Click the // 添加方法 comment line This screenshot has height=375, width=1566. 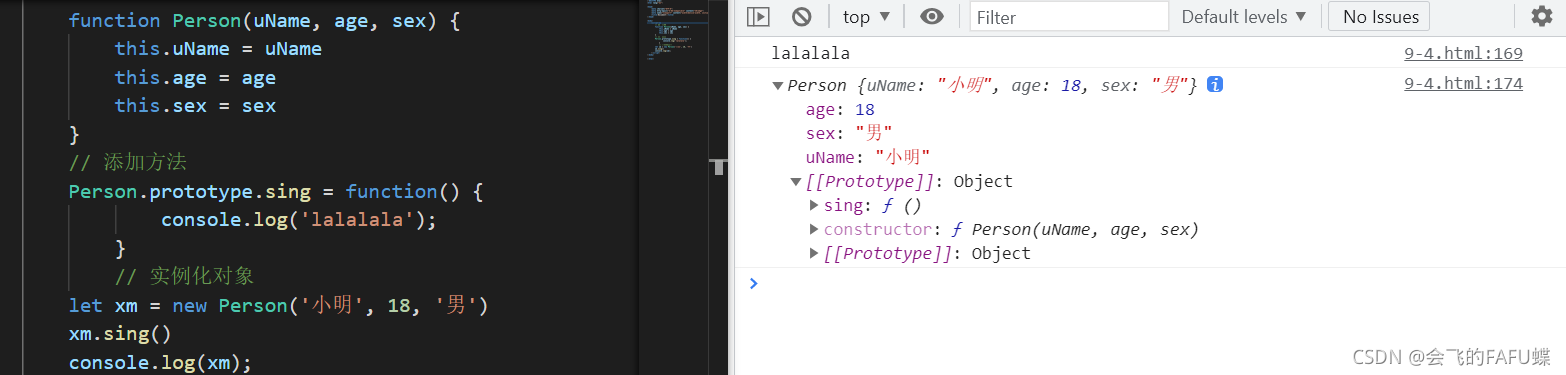click(x=128, y=163)
